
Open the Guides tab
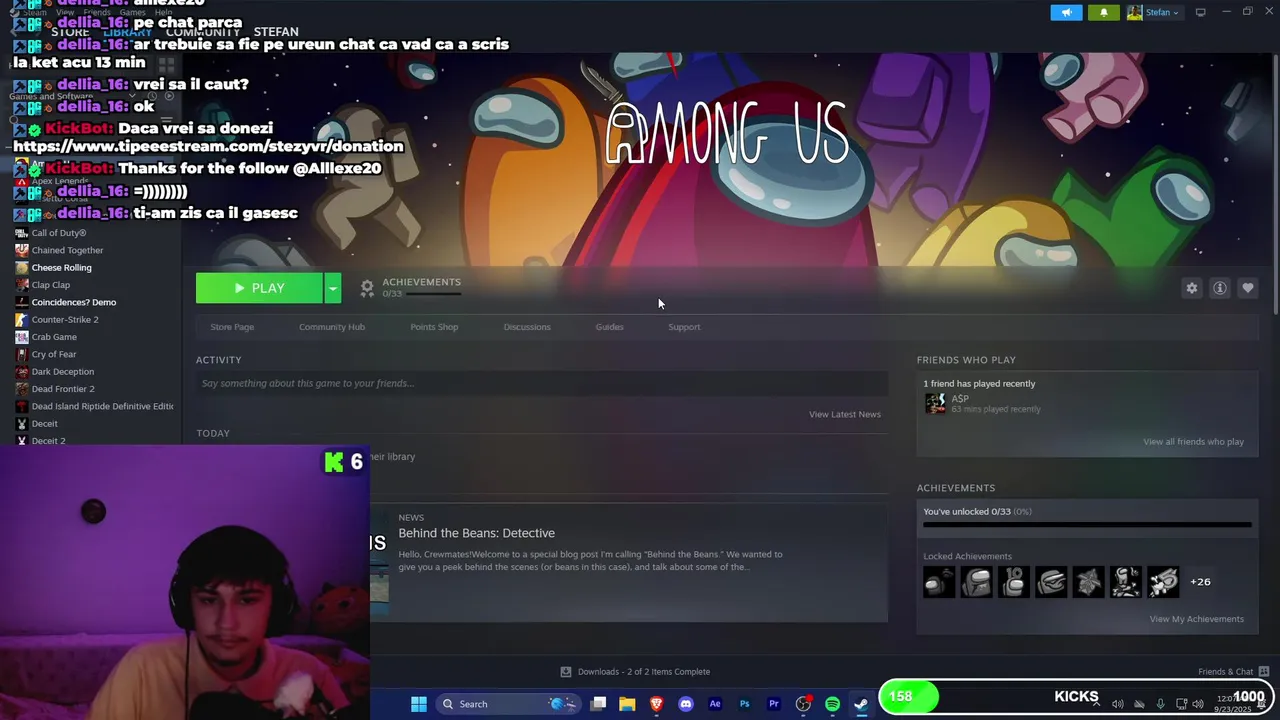coord(609,327)
